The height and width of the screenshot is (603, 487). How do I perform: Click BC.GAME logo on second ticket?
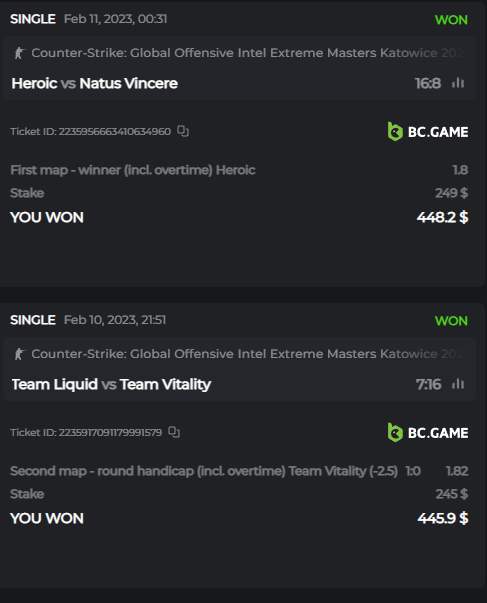[428, 433]
